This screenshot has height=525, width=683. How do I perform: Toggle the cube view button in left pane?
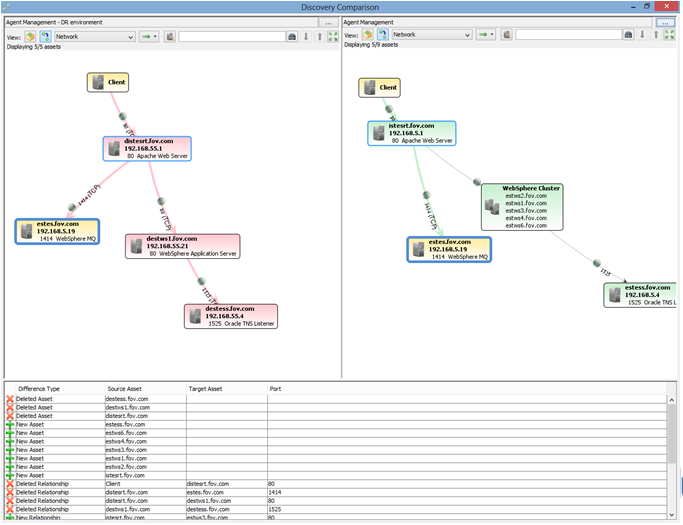click(x=30, y=36)
